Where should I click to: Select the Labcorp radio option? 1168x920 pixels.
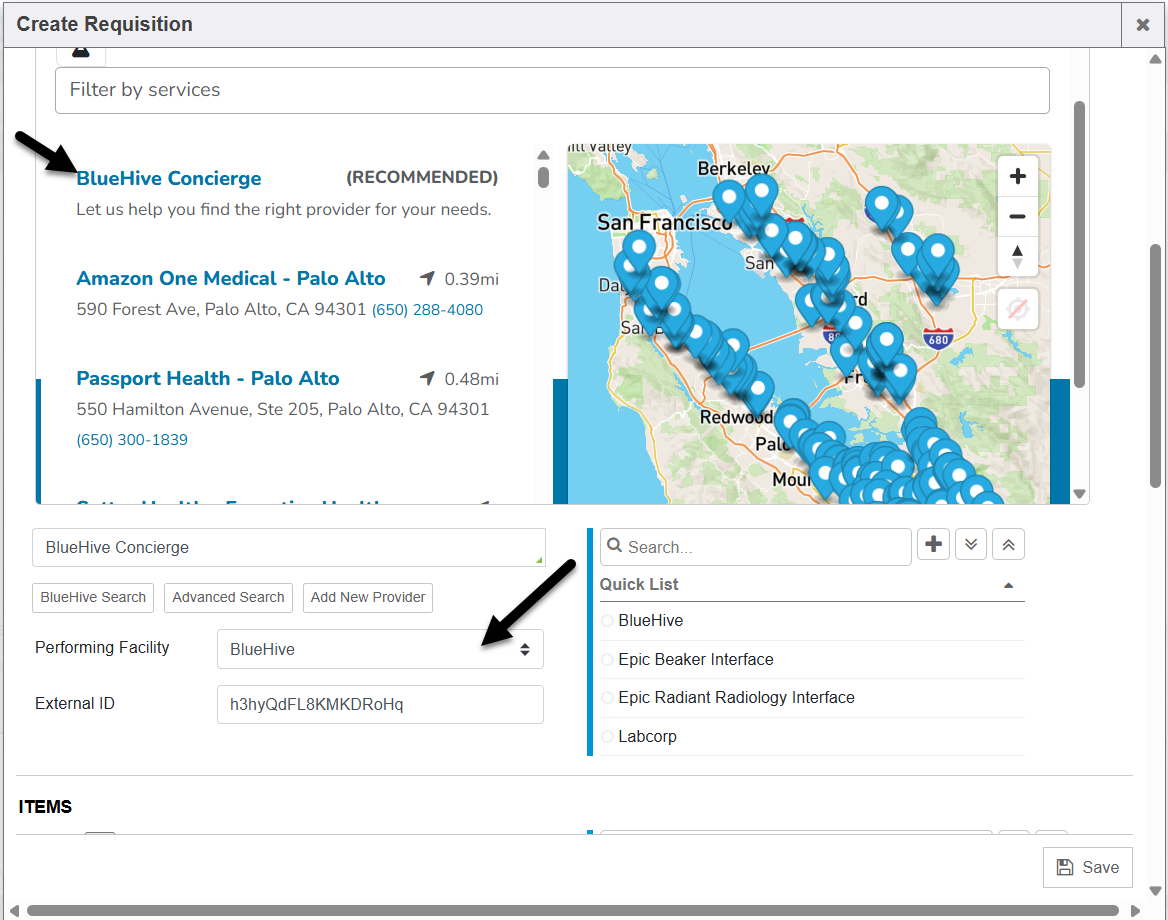pos(607,736)
